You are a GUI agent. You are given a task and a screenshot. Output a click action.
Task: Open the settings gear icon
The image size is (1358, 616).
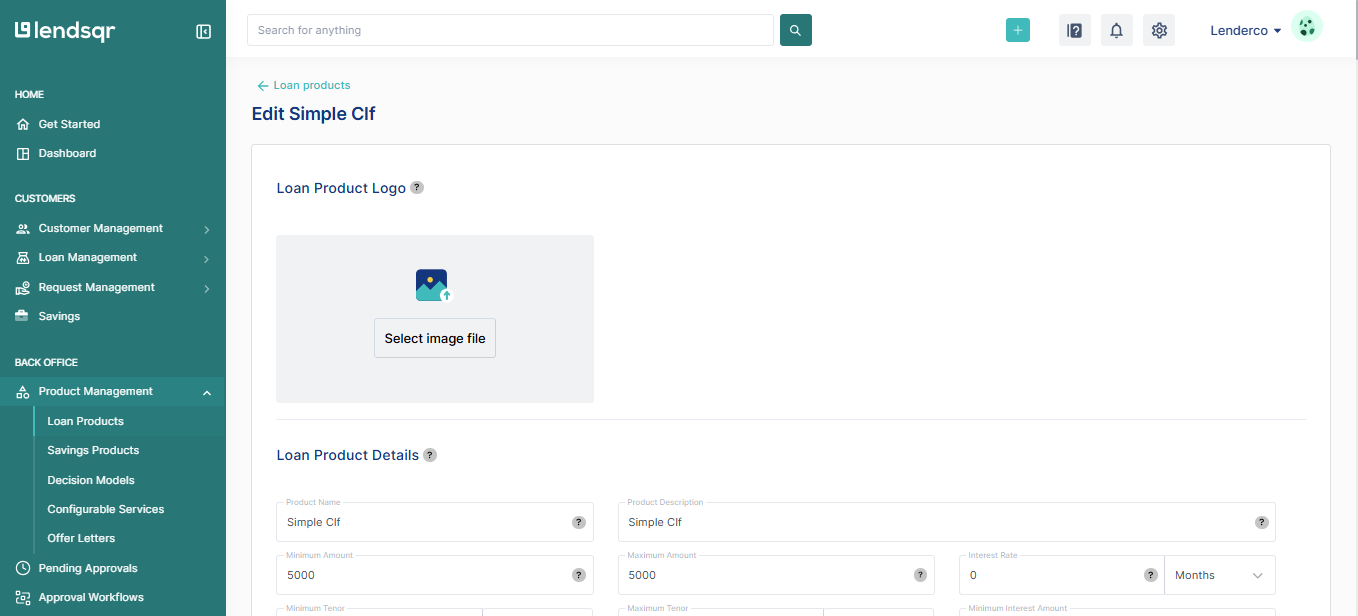[1159, 30]
